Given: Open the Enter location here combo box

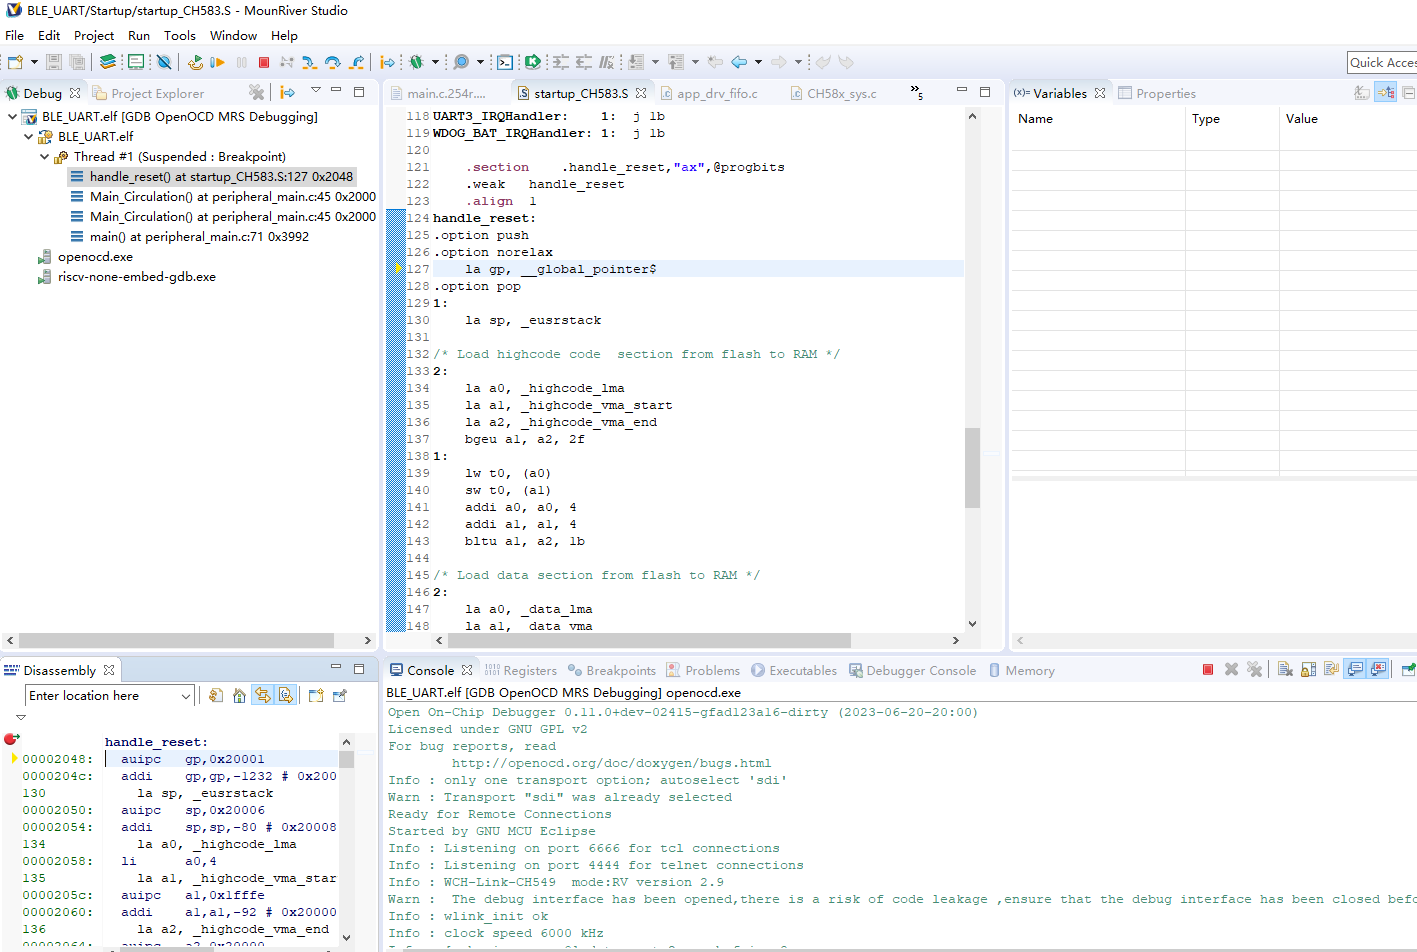Looking at the screenshot, I should click(x=109, y=696).
